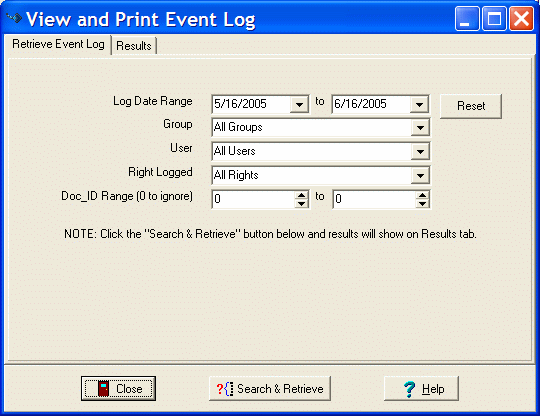Maximize the View and Print Event Log window
The width and height of the screenshot is (540, 416).
494,19
